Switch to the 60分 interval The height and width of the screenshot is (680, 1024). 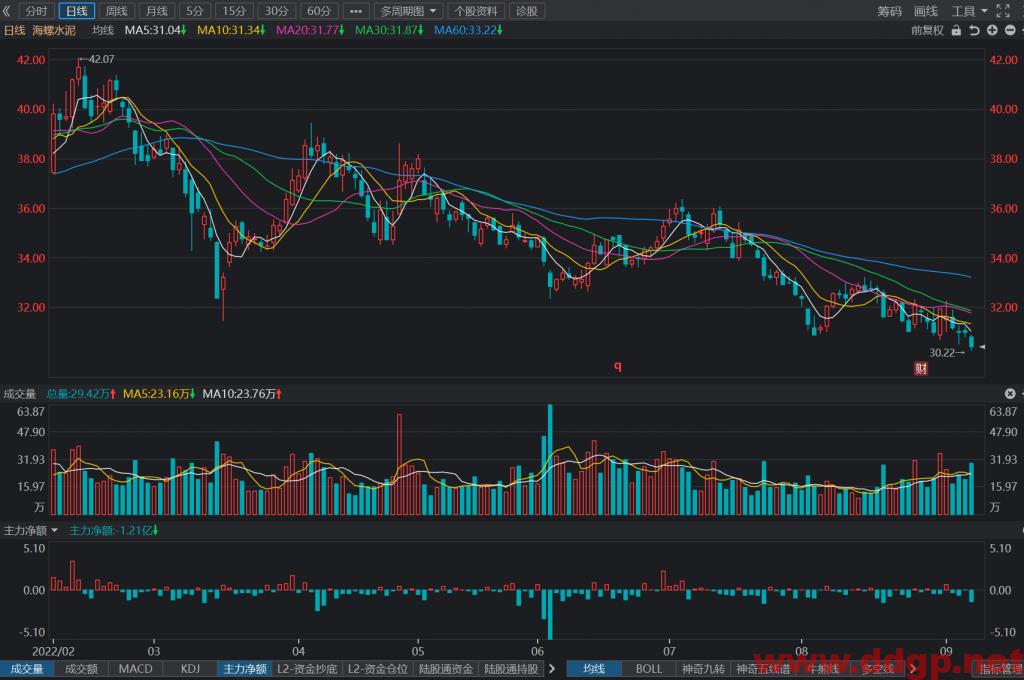click(x=319, y=10)
